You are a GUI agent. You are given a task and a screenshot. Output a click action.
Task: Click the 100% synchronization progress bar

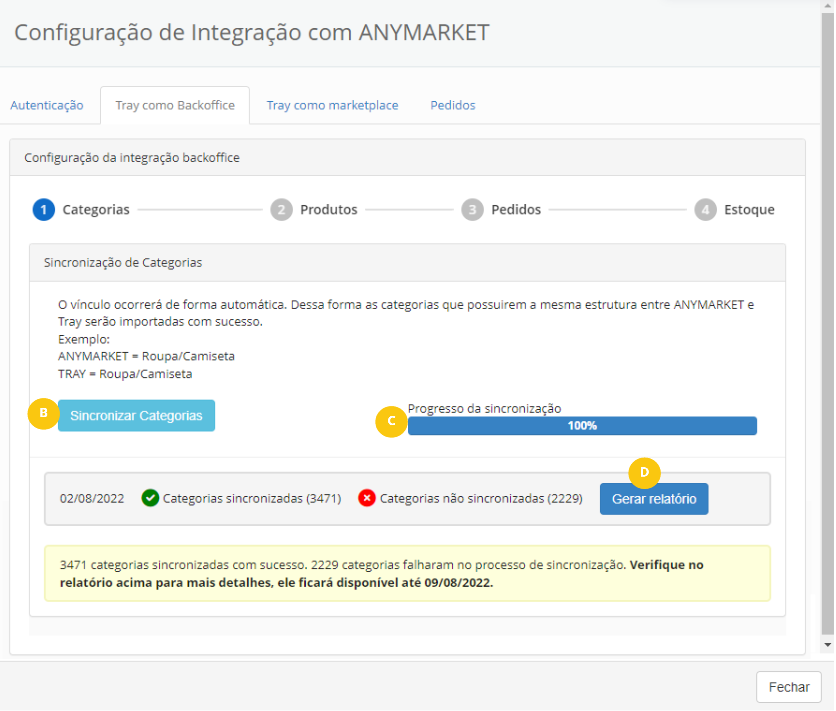pos(582,426)
